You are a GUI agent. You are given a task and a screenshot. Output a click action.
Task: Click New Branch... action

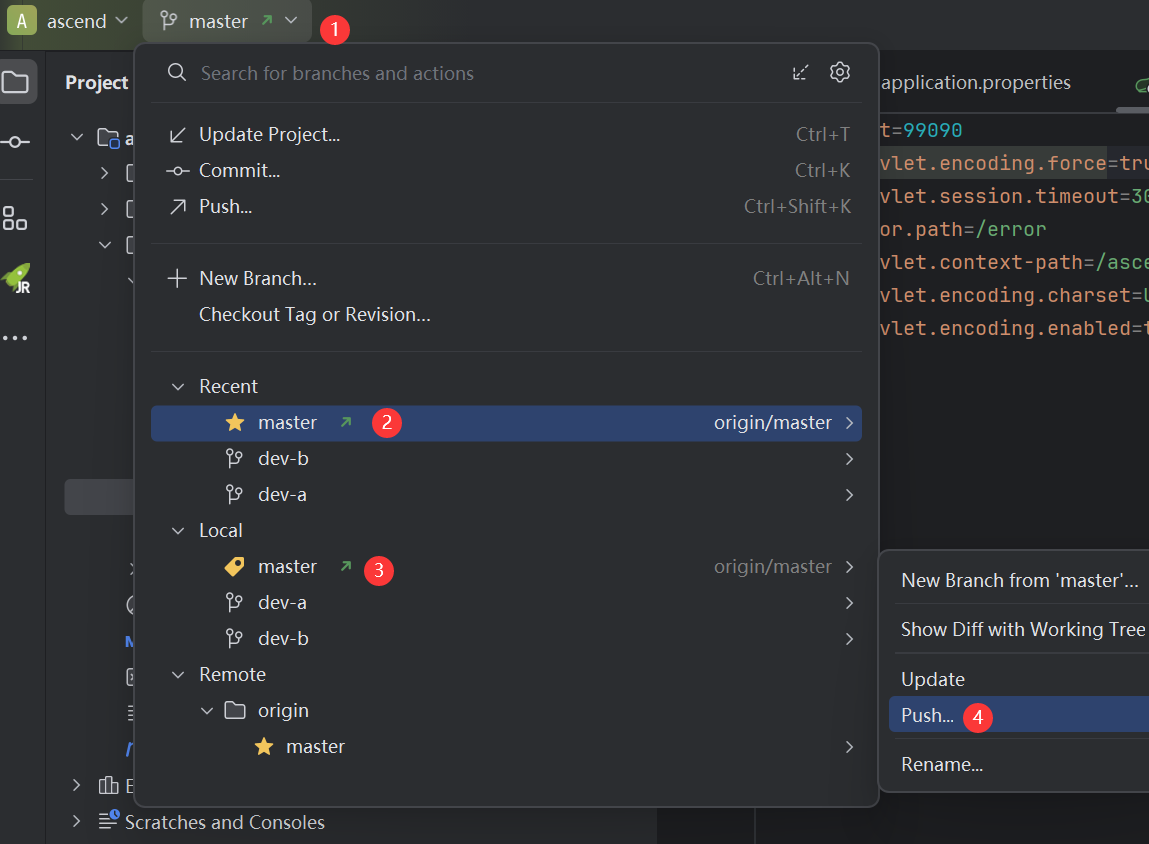coord(257,278)
